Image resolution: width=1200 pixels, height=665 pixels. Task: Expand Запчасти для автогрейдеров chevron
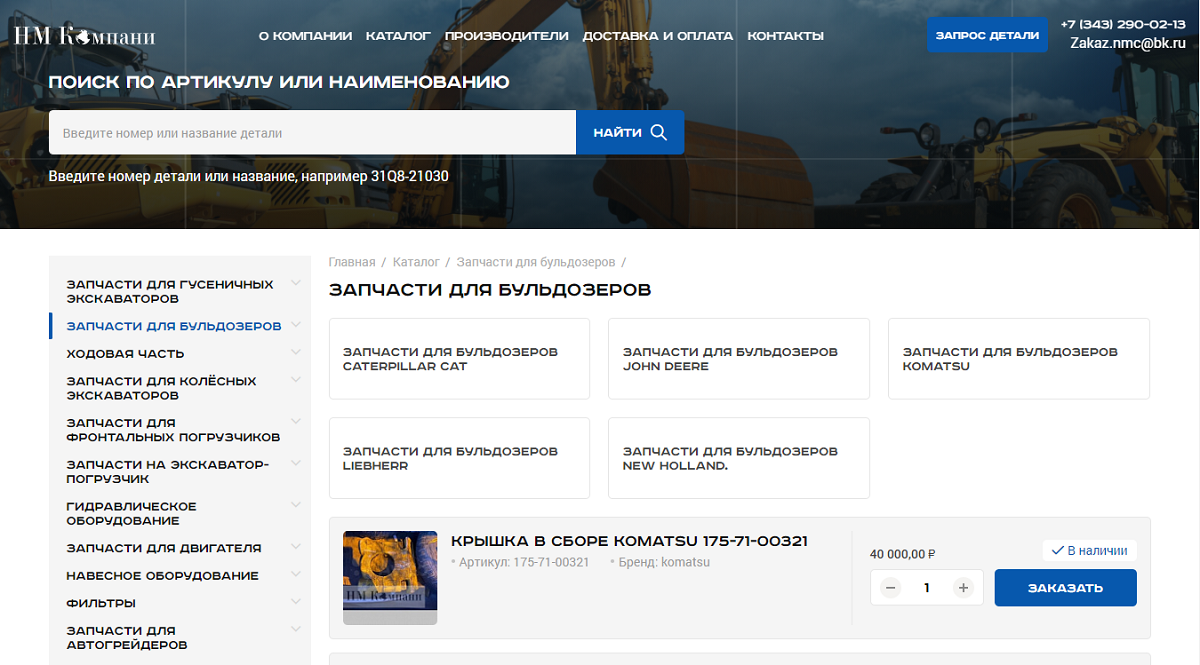click(x=296, y=629)
